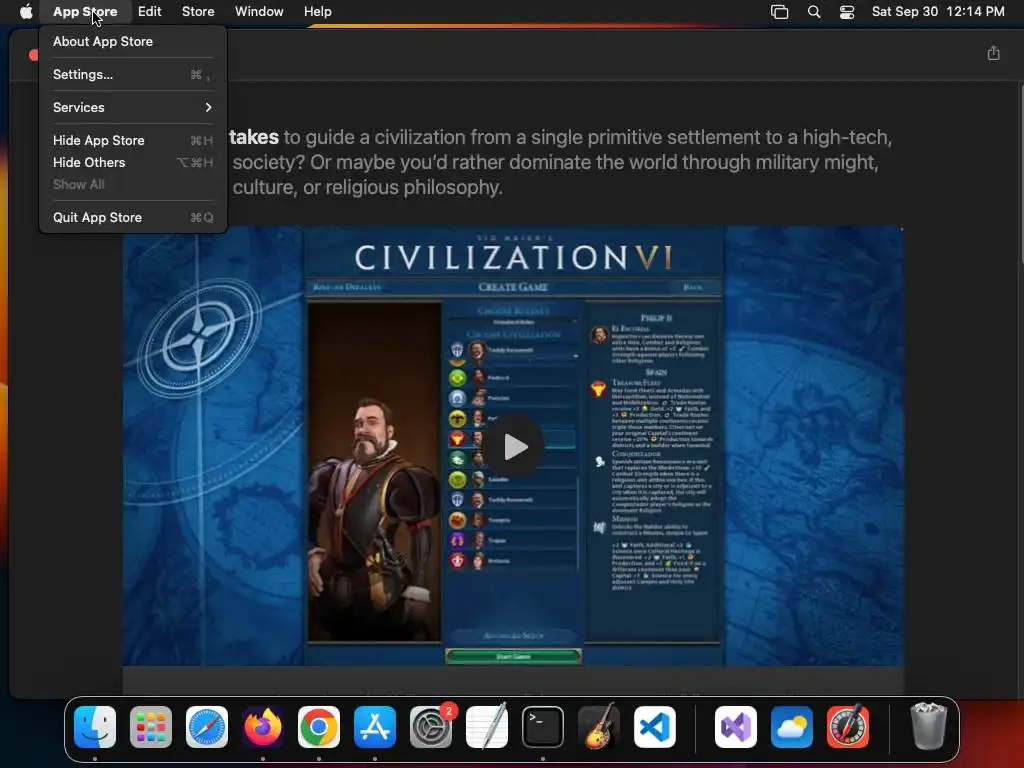1024x768 pixels.
Task: Open Finder from the Dock
Action: point(95,727)
